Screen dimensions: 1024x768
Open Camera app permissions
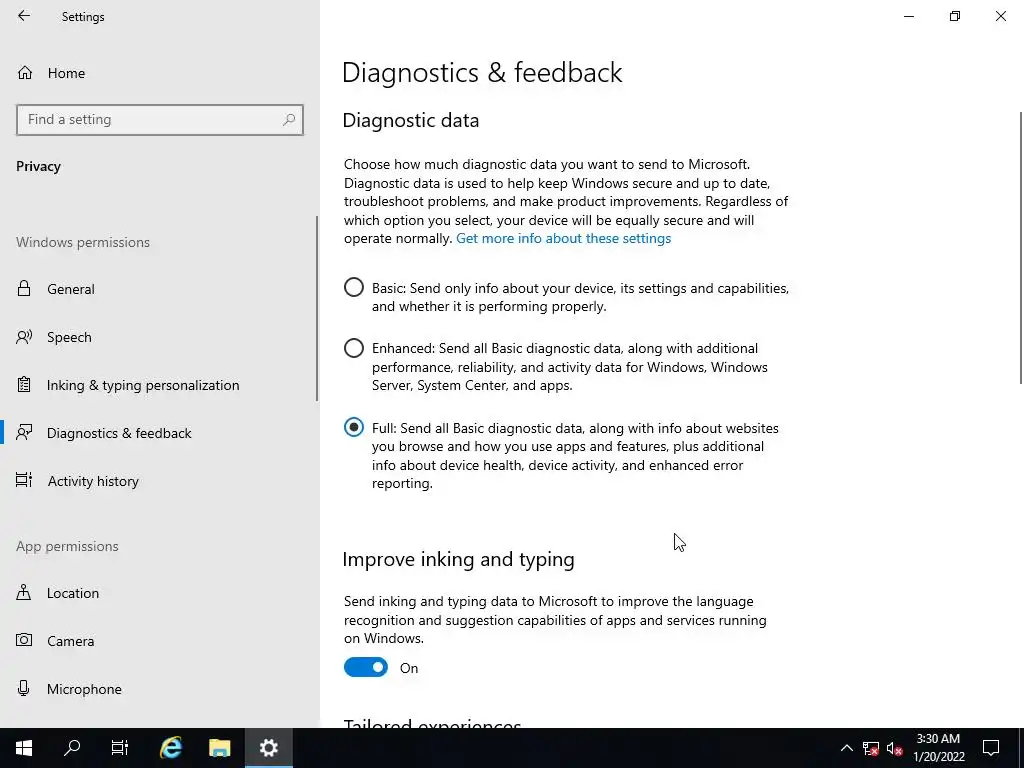[x=158, y=641]
